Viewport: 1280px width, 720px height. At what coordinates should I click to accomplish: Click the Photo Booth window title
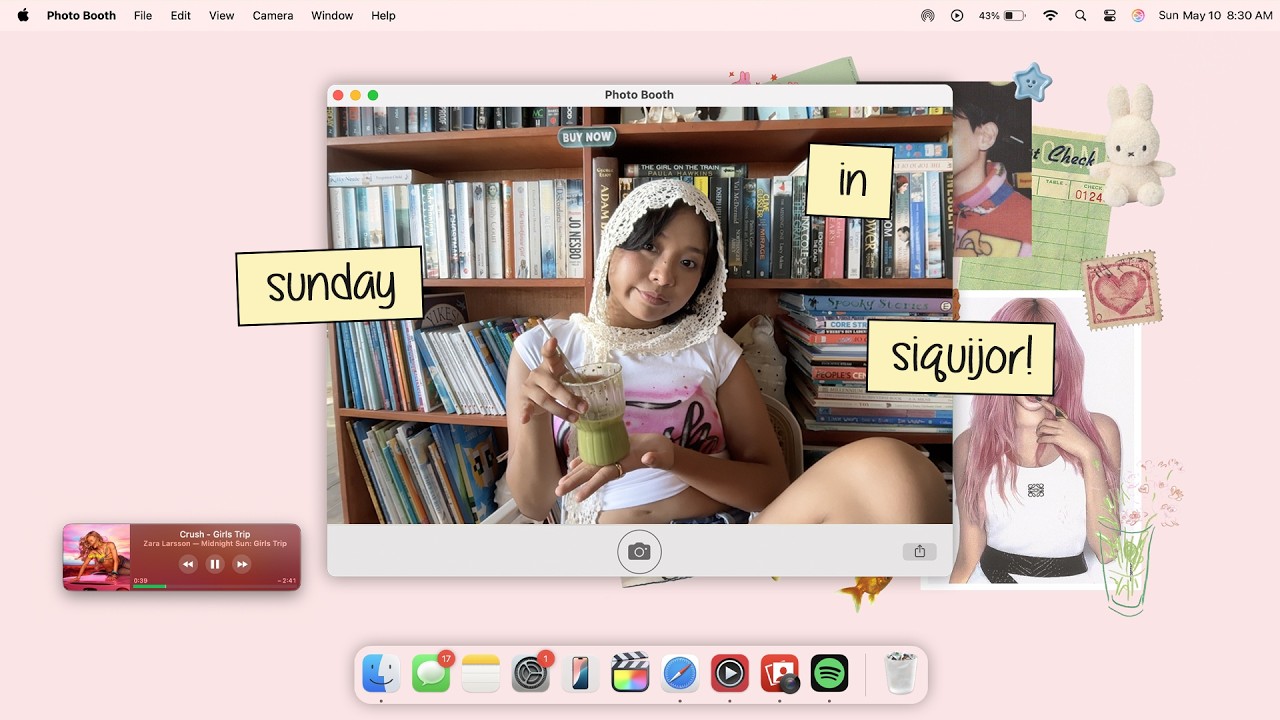pos(639,95)
